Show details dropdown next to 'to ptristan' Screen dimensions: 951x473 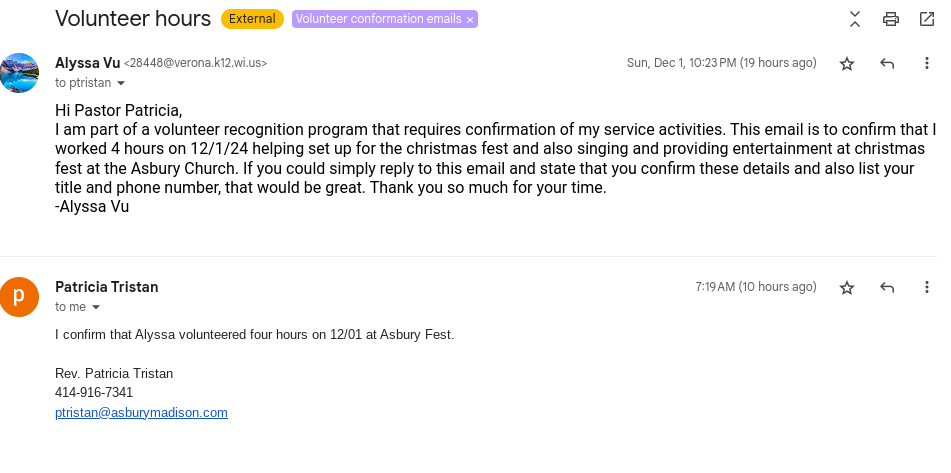(x=122, y=83)
